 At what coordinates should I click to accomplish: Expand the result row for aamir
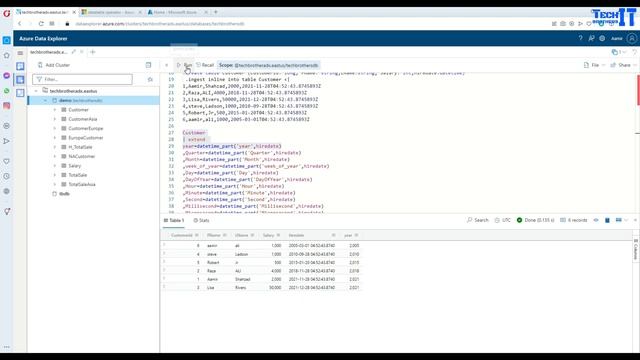coord(164,245)
